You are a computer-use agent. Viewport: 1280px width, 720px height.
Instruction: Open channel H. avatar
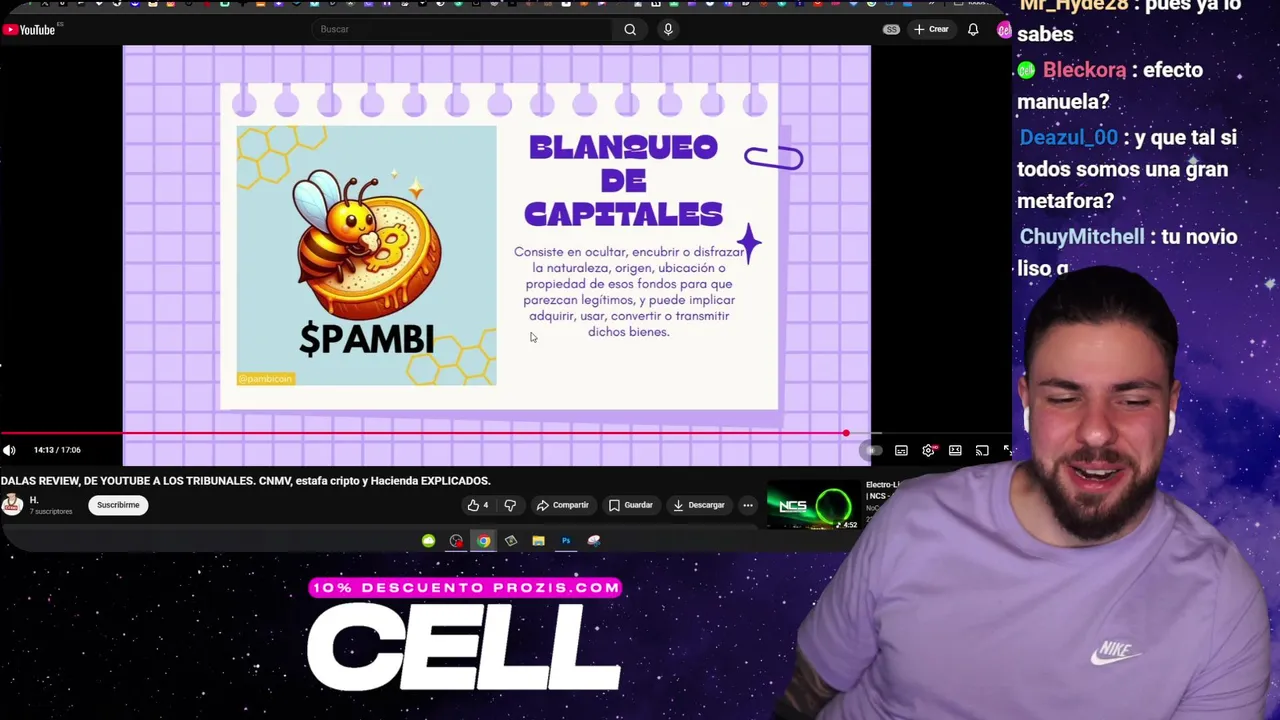coord(12,505)
